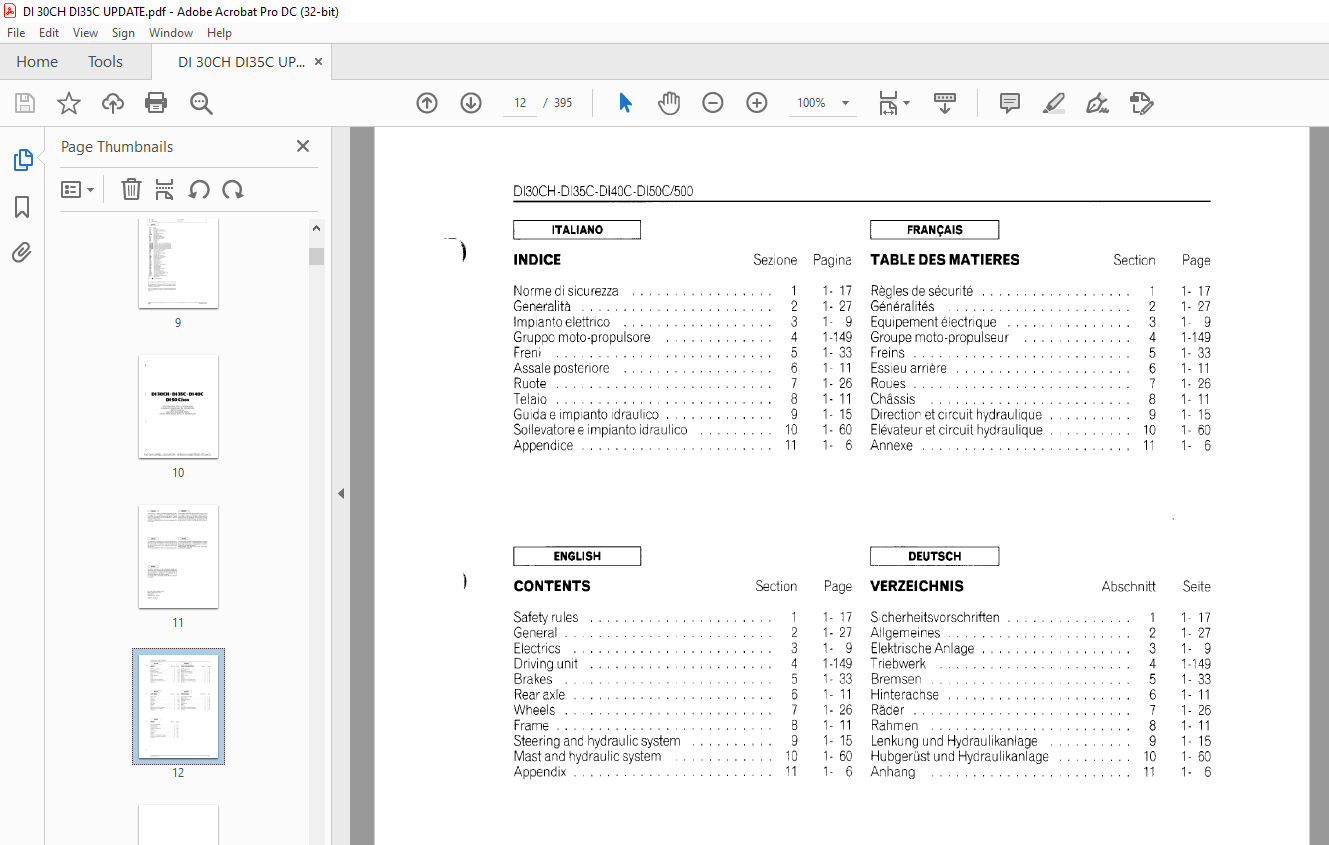This screenshot has height=845, width=1329.
Task: Select page 11 thumbnail
Action: coord(178,556)
